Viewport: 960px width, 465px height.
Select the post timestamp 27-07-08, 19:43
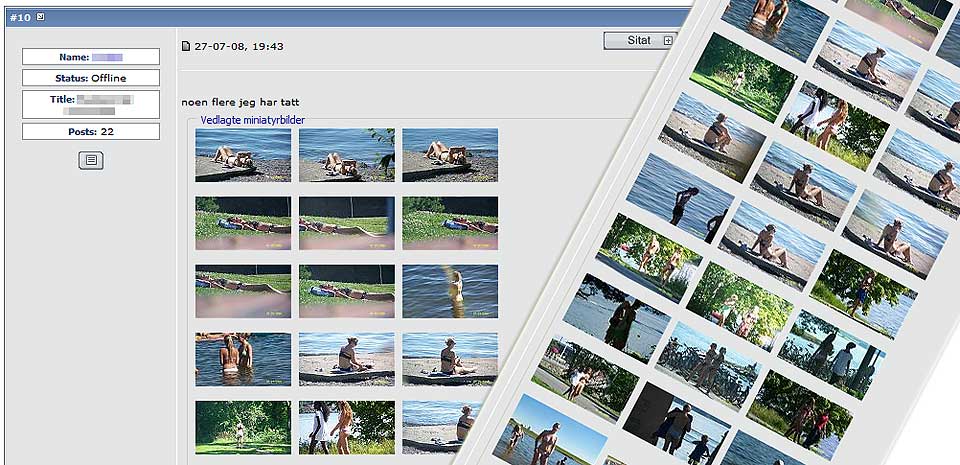click(x=239, y=46)
